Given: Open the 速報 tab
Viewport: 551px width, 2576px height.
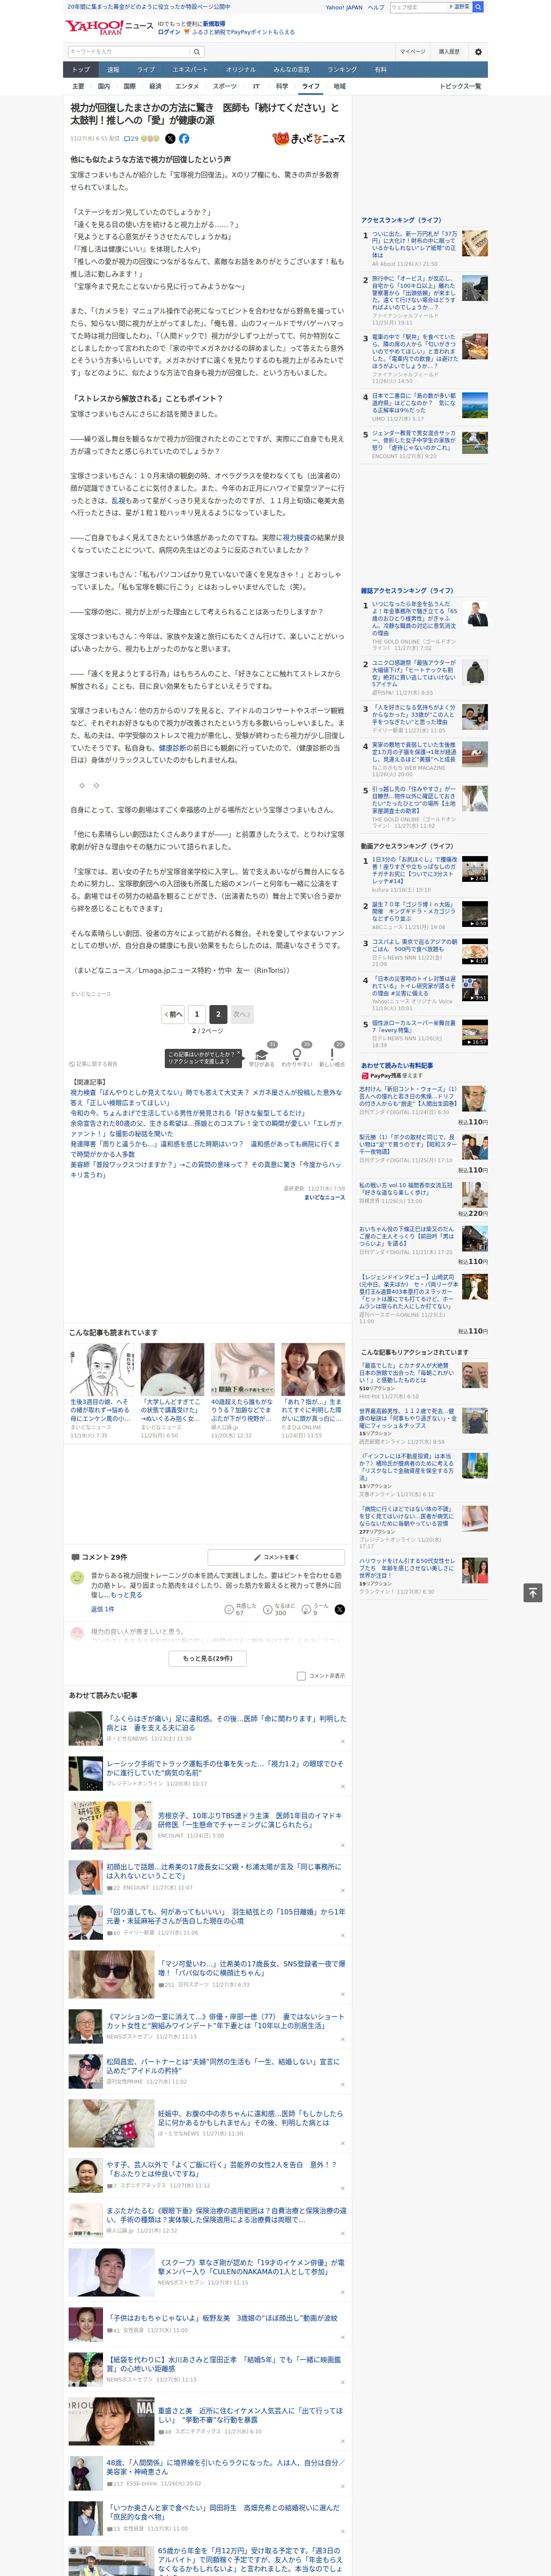Looking at the screenshot, I should (113, 70).
